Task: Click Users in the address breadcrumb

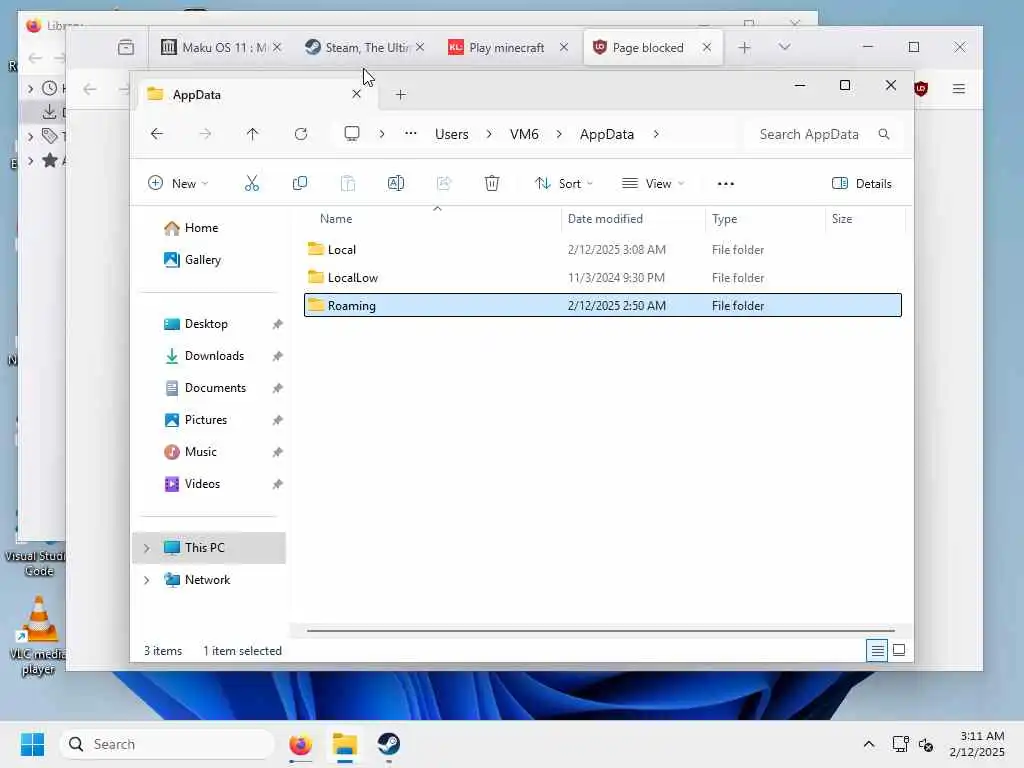Action: pyautogui.click(x=451, y=134)
